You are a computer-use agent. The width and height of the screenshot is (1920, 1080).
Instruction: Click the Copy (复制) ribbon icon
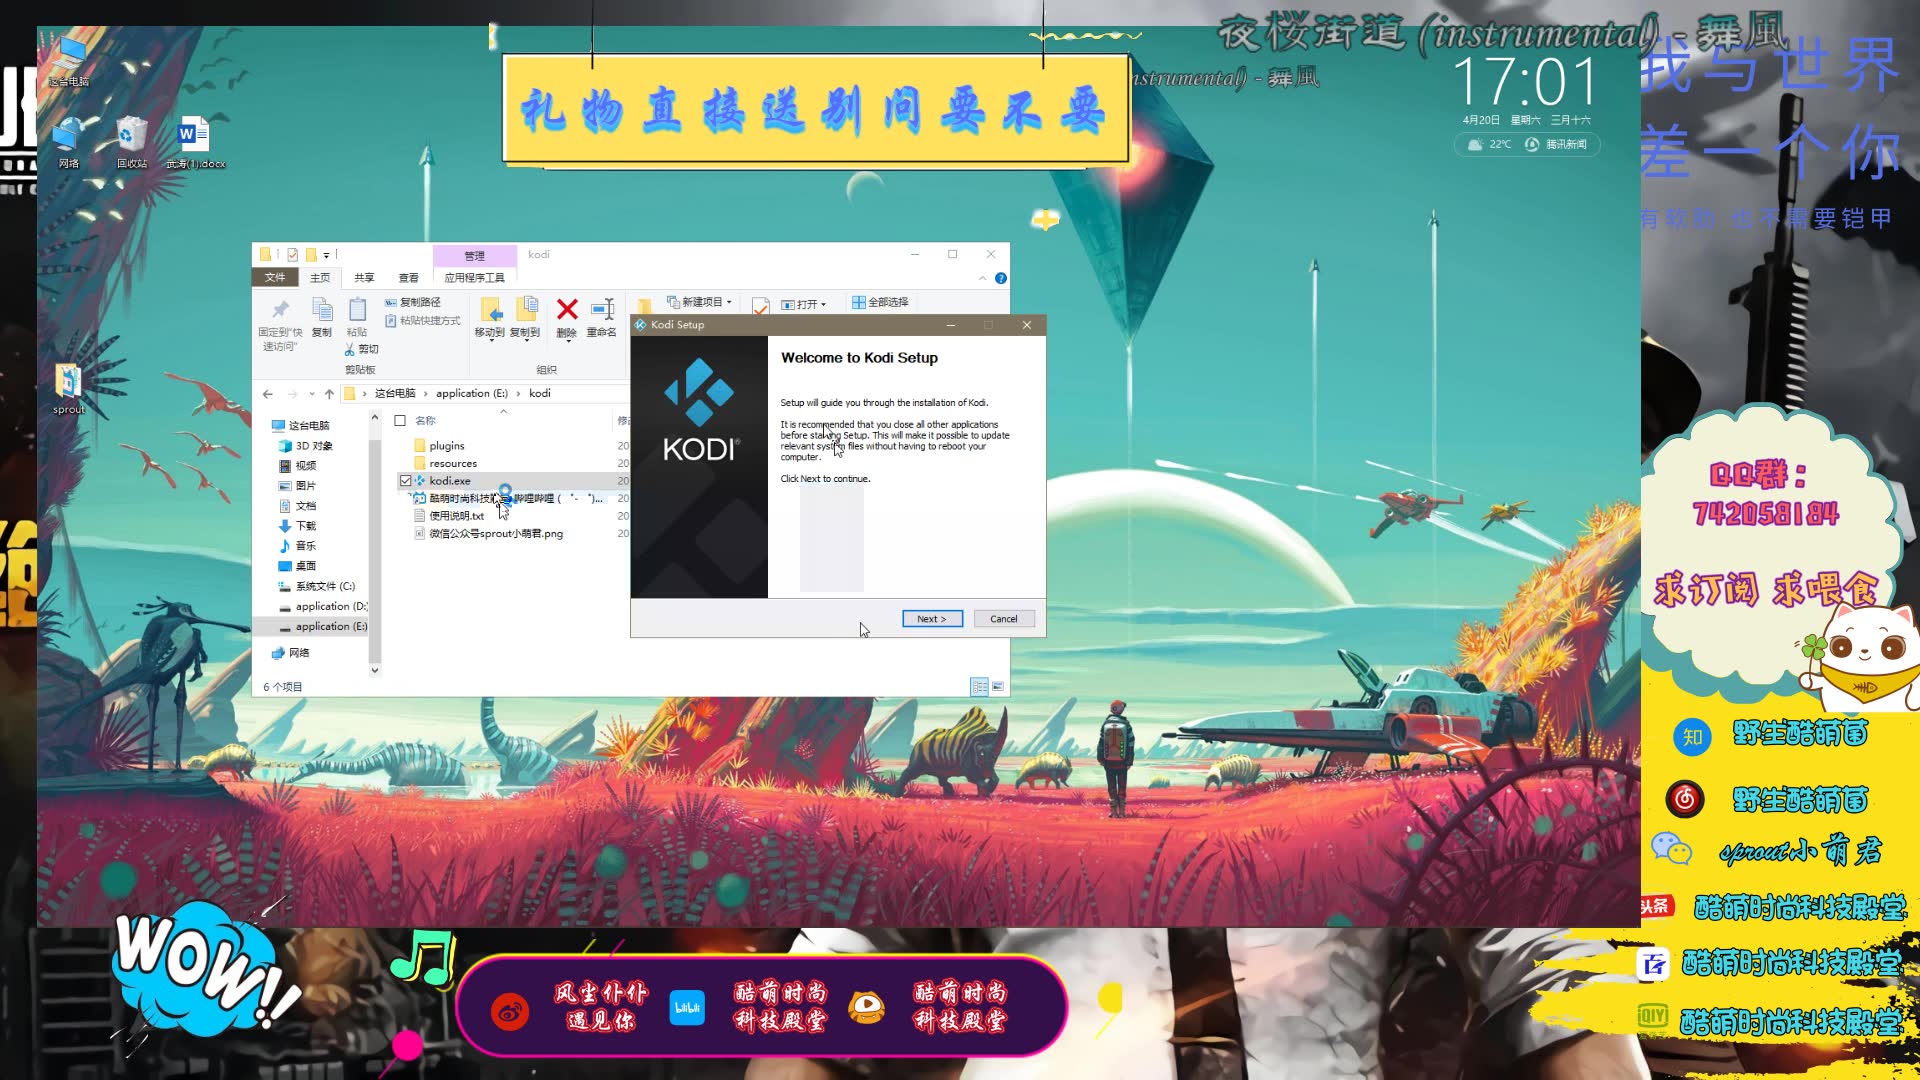321,310
